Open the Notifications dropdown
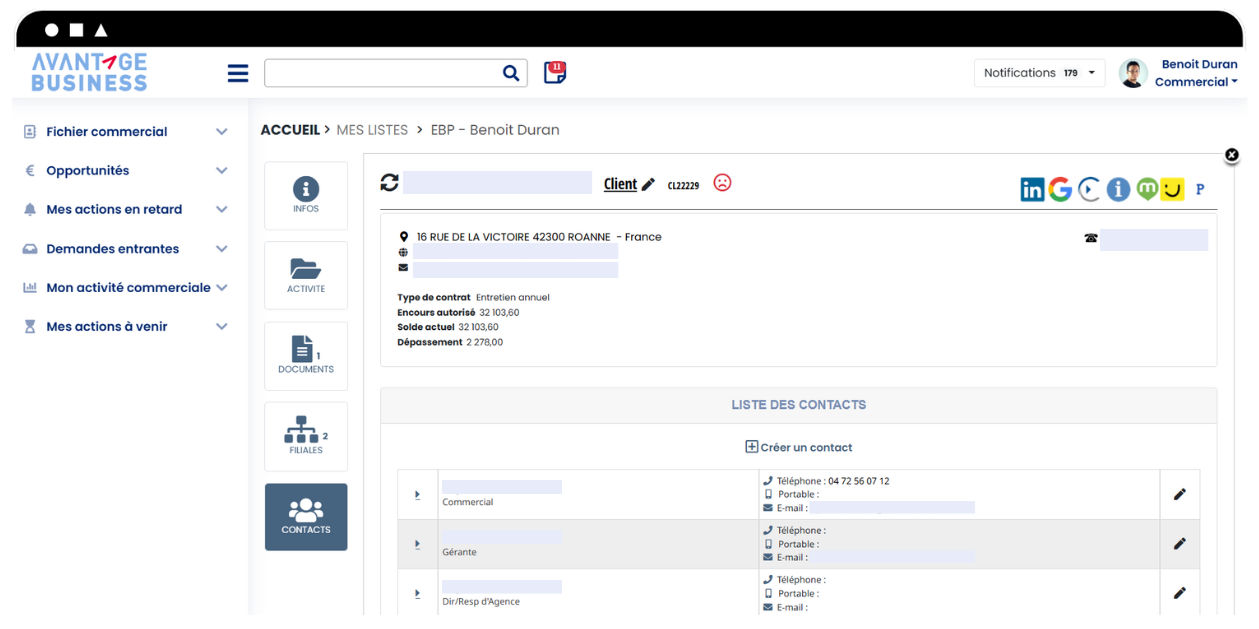1259x629 pixels. pyautogui.click(x=1040, y=72)
